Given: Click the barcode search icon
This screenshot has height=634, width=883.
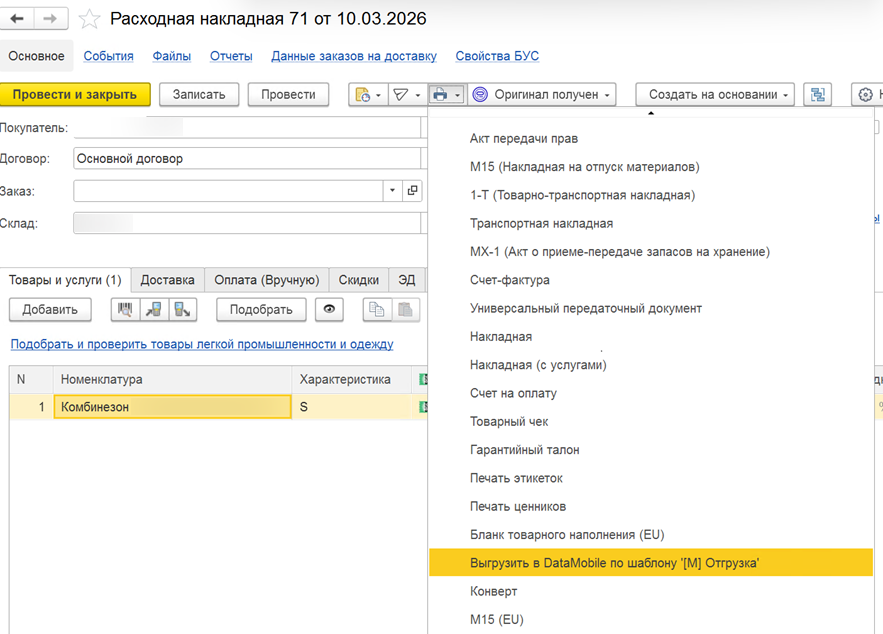Looking at the screenshot, I should (x=125, y=310).
